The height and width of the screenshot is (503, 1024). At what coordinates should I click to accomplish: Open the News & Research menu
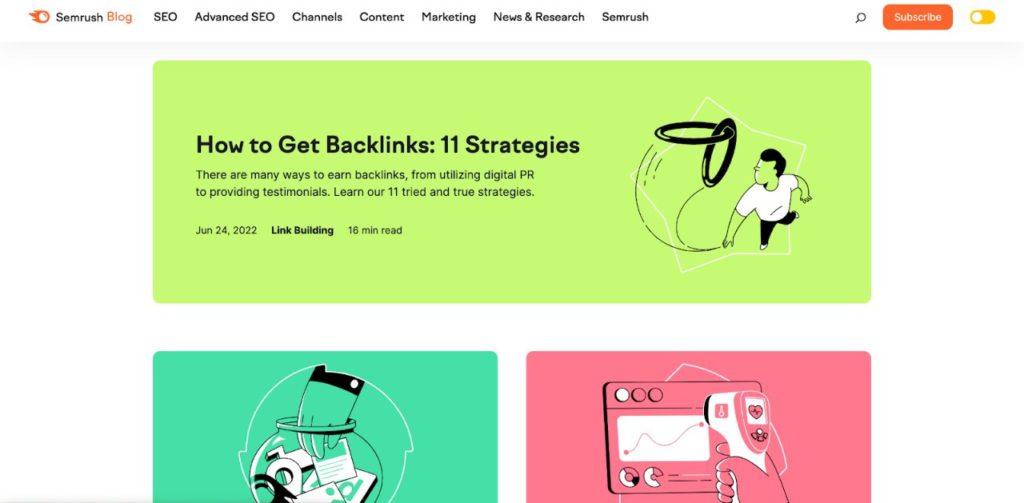click(x=539, y=17)
